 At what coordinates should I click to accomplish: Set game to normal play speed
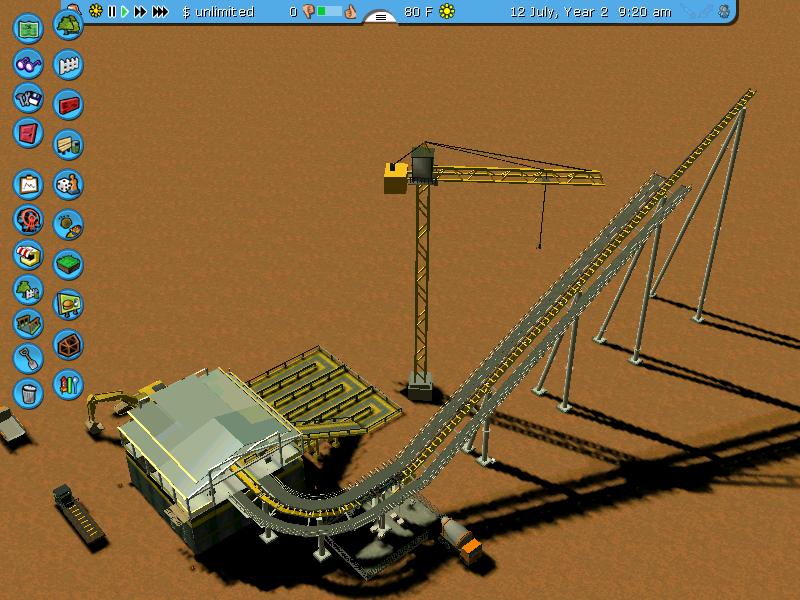[125, 12]
